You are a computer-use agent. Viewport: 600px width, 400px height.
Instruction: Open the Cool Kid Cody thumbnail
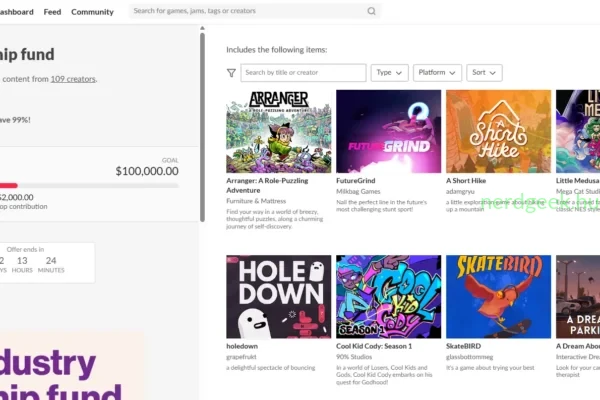click(x=388, y=297)
